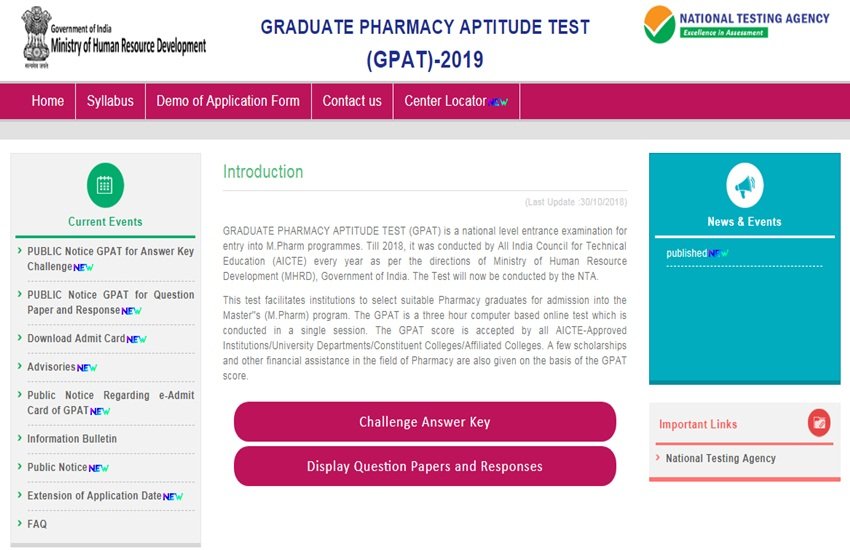Screen dimensions: 850x550
Task: Open the Center Locator menu
Action: [x=456, y=101]
